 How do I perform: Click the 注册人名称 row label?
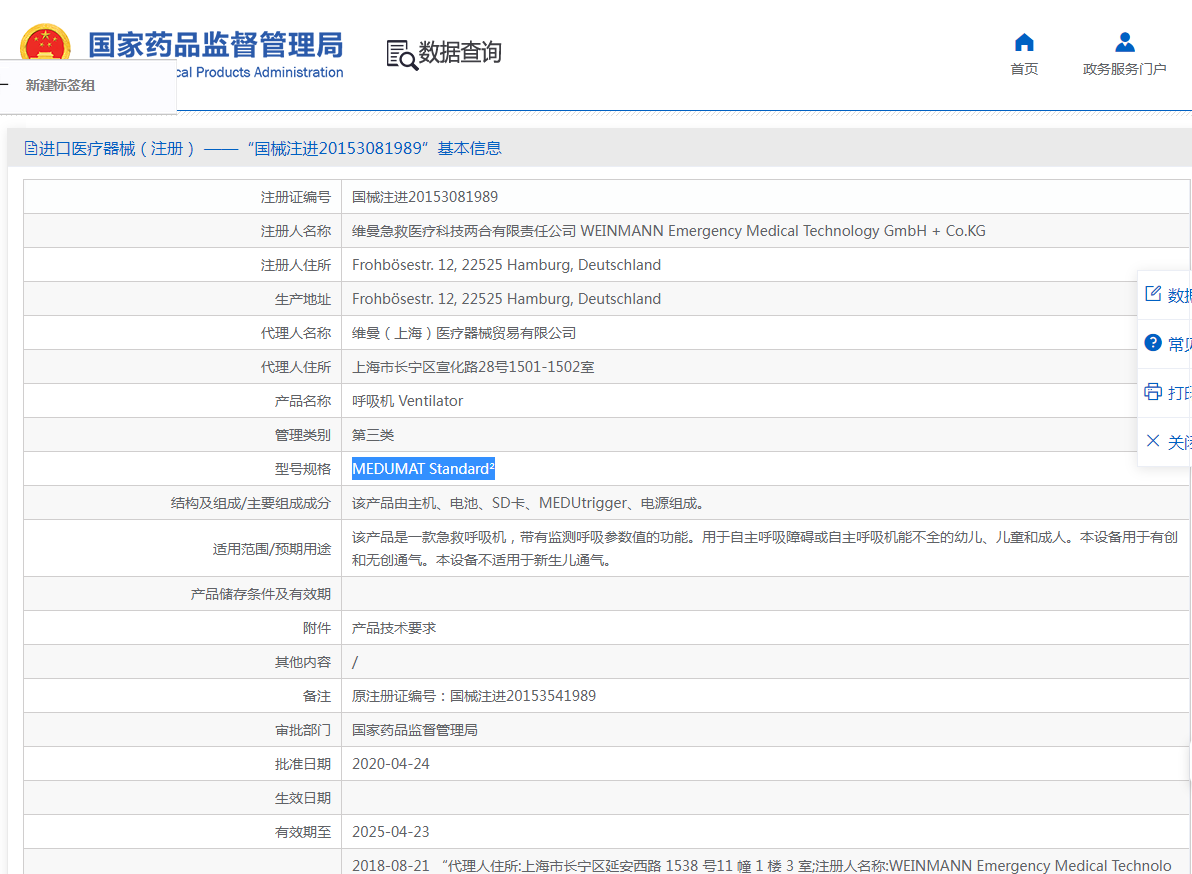296,231
